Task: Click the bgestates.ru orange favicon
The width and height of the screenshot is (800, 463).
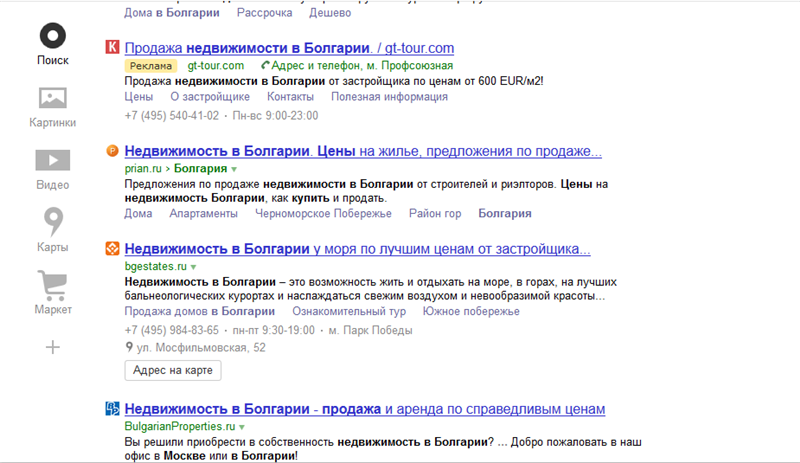Action: (112, 249)
